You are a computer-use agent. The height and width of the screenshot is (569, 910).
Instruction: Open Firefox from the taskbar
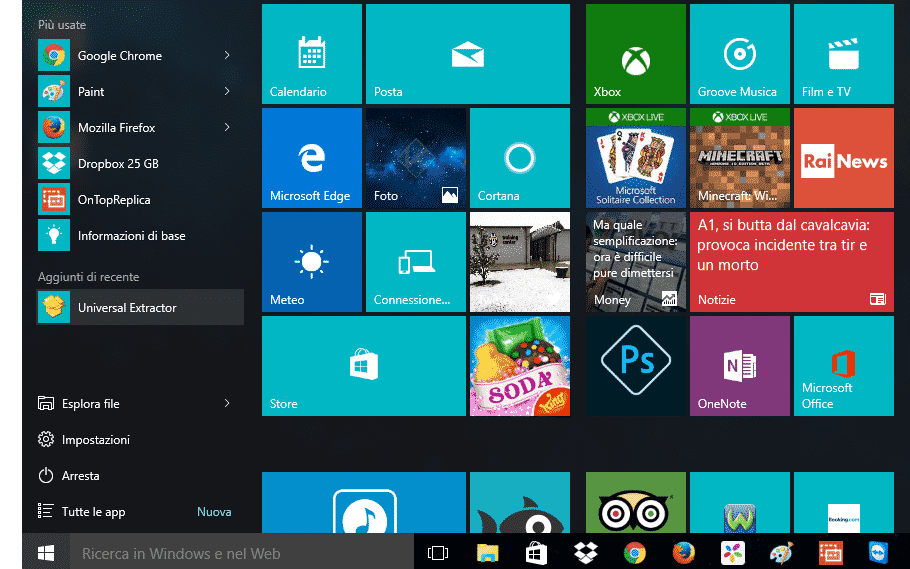point(684,553)
